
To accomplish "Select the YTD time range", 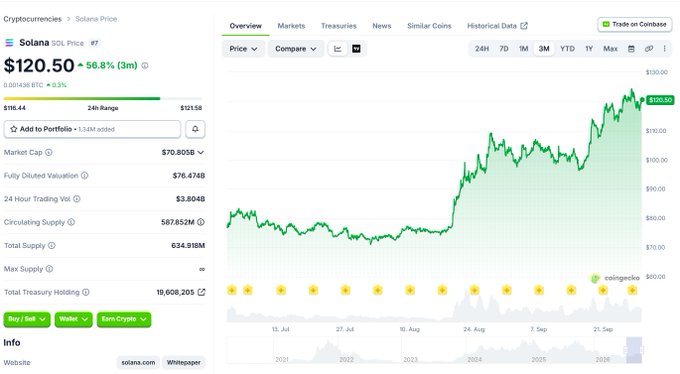I will [x=567, y=49].
